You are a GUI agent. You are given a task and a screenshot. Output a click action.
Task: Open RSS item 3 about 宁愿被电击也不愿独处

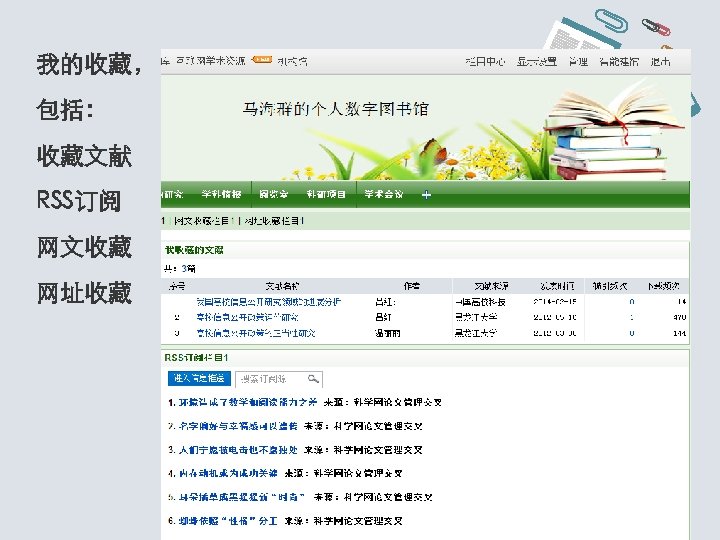tap(238, 450)
